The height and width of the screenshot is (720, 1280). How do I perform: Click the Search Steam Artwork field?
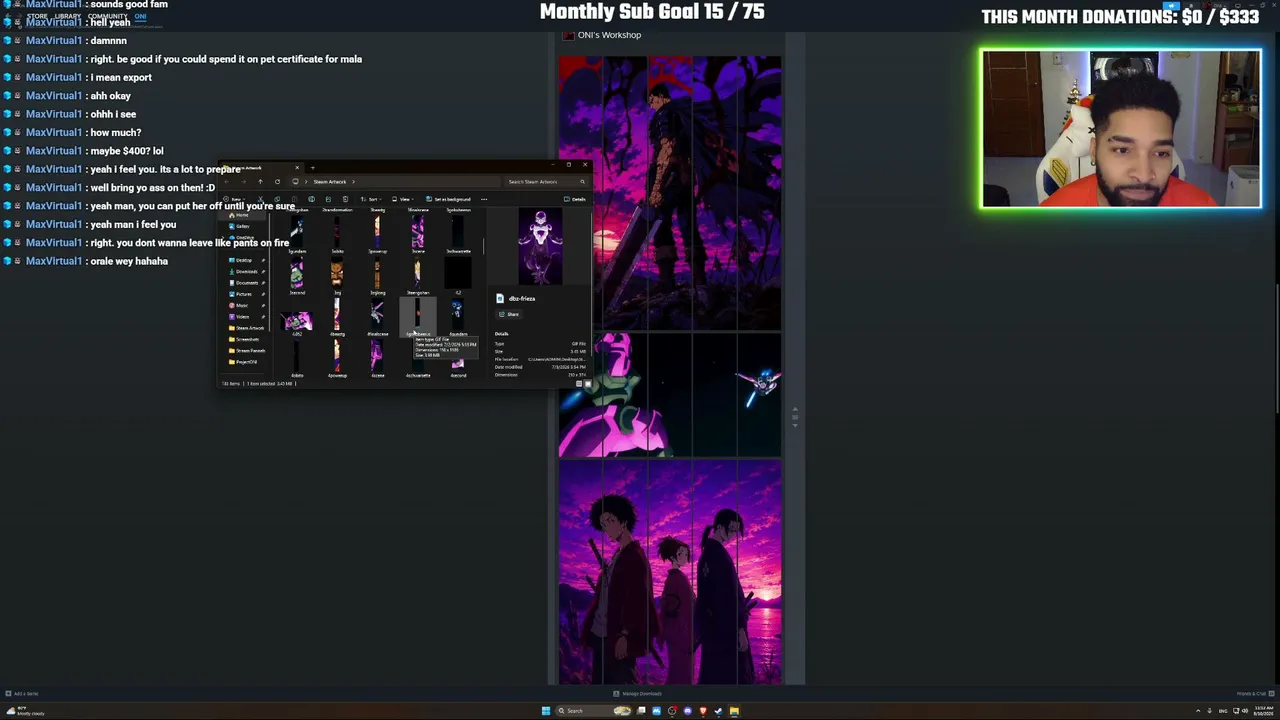[x=545, y=182]
